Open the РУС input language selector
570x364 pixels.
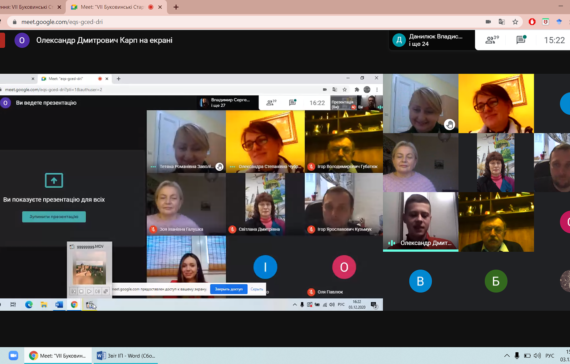pos(550,356)
